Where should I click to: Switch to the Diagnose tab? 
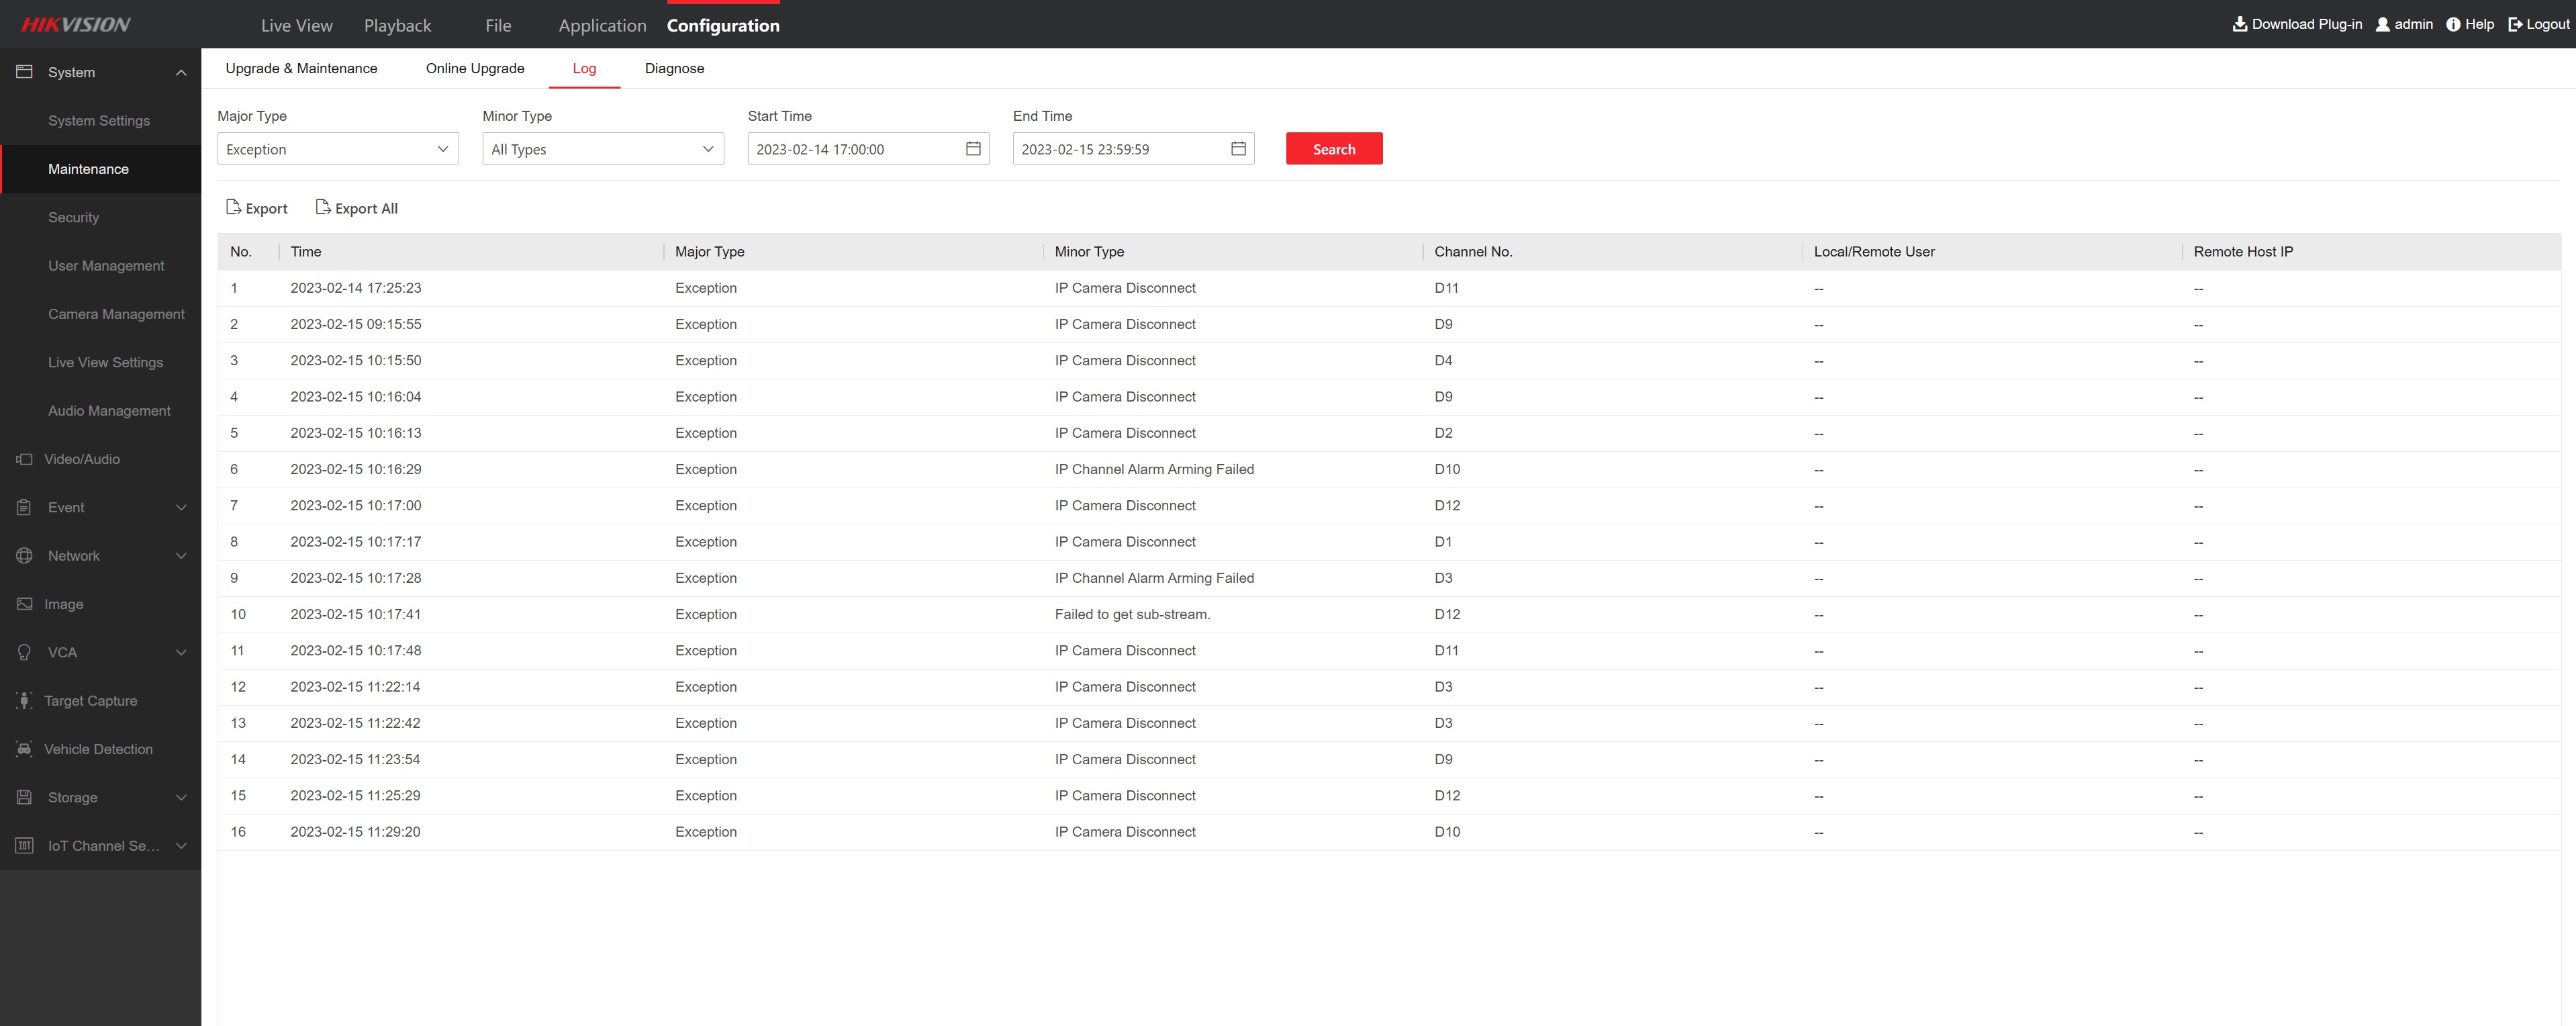pos(674,68)
